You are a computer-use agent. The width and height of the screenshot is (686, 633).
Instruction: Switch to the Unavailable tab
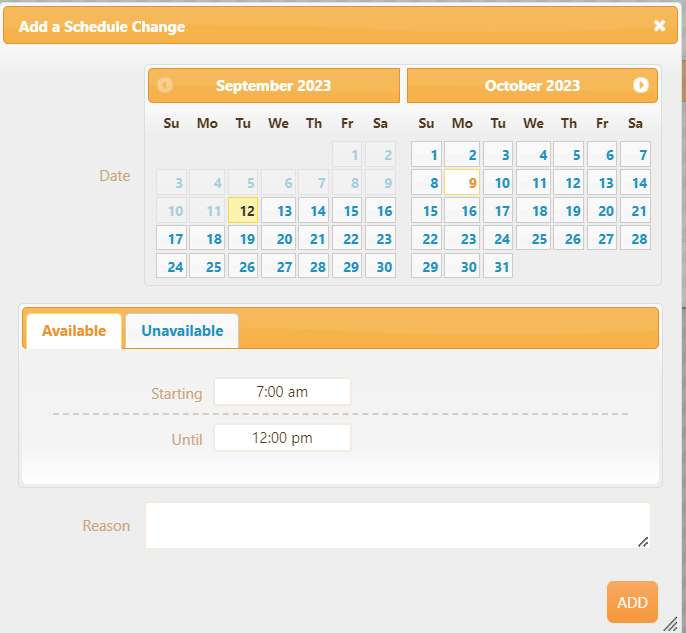182,331
